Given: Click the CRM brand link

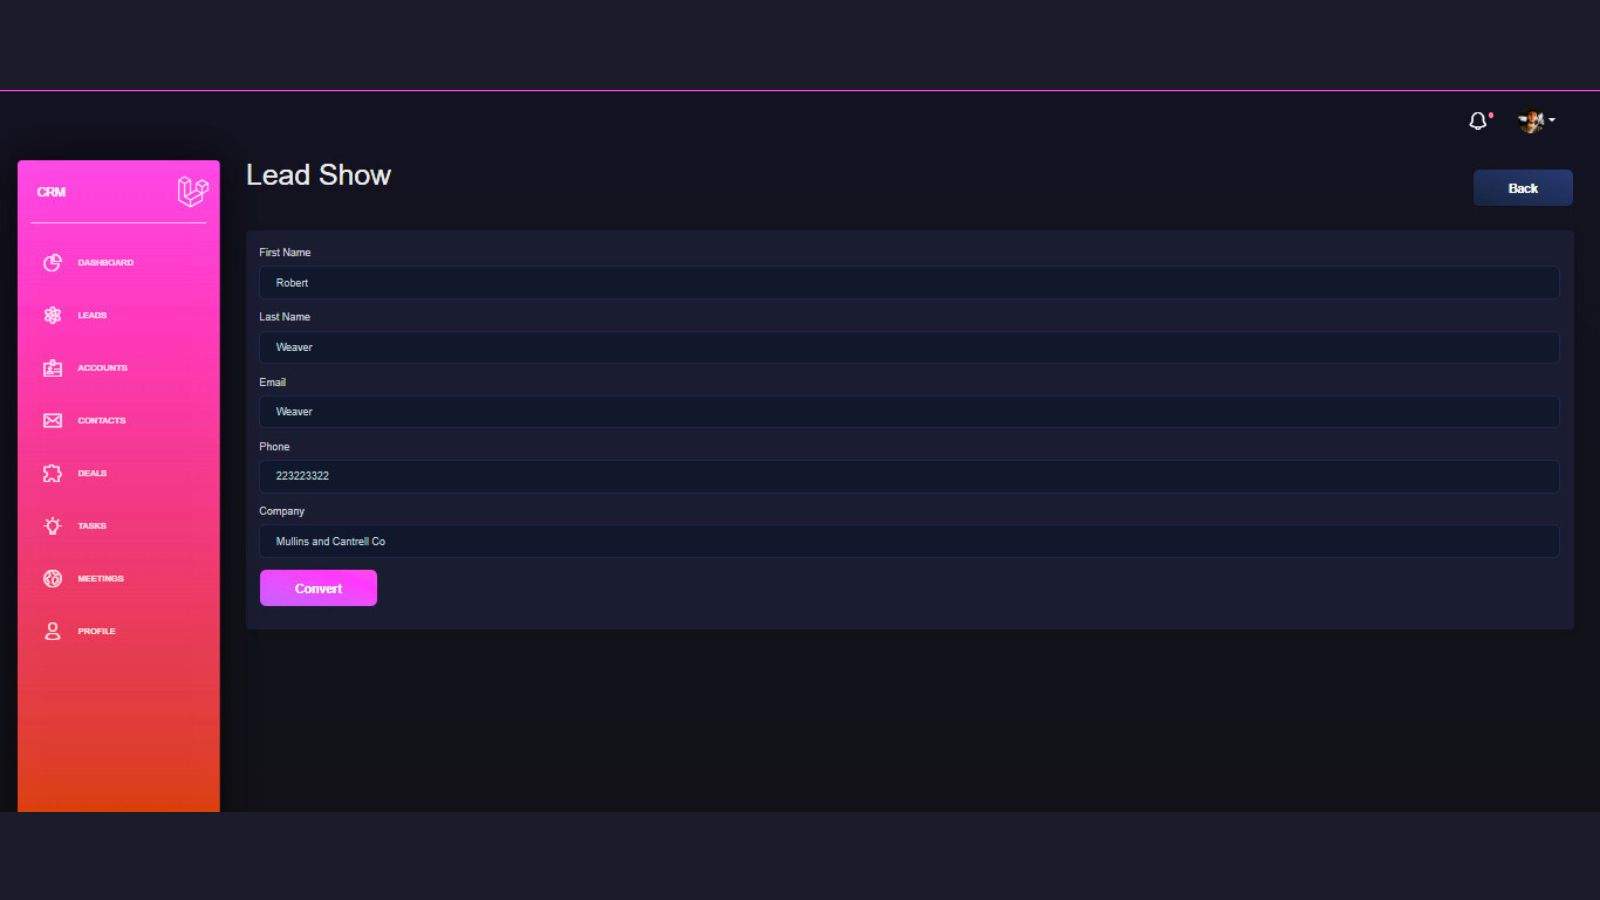Looking at the screenshot, I should (x=51, y=192).
